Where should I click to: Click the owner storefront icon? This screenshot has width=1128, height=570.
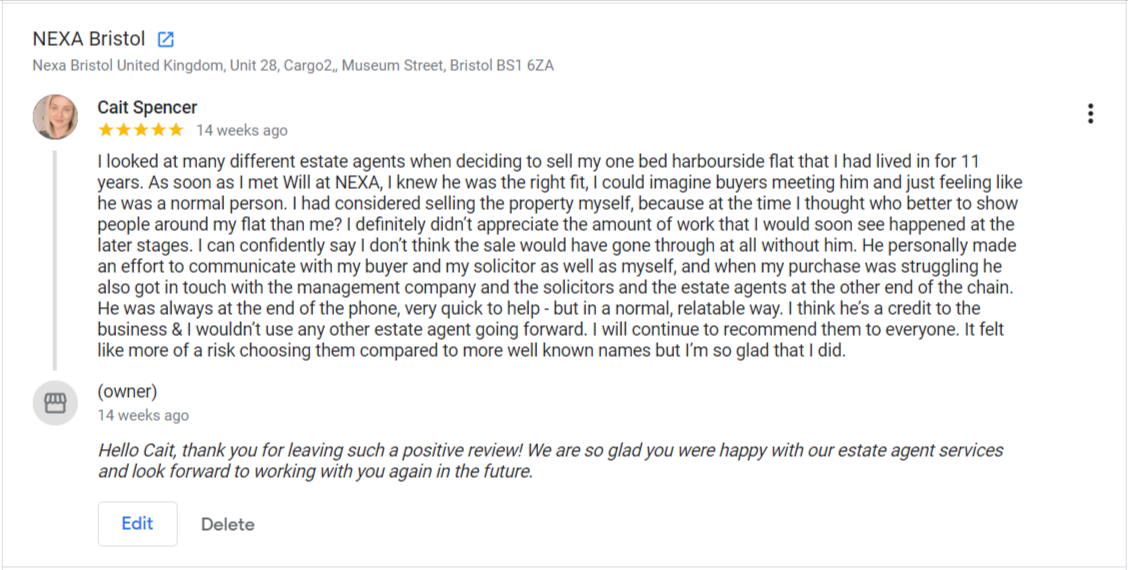tap(55, 403)
